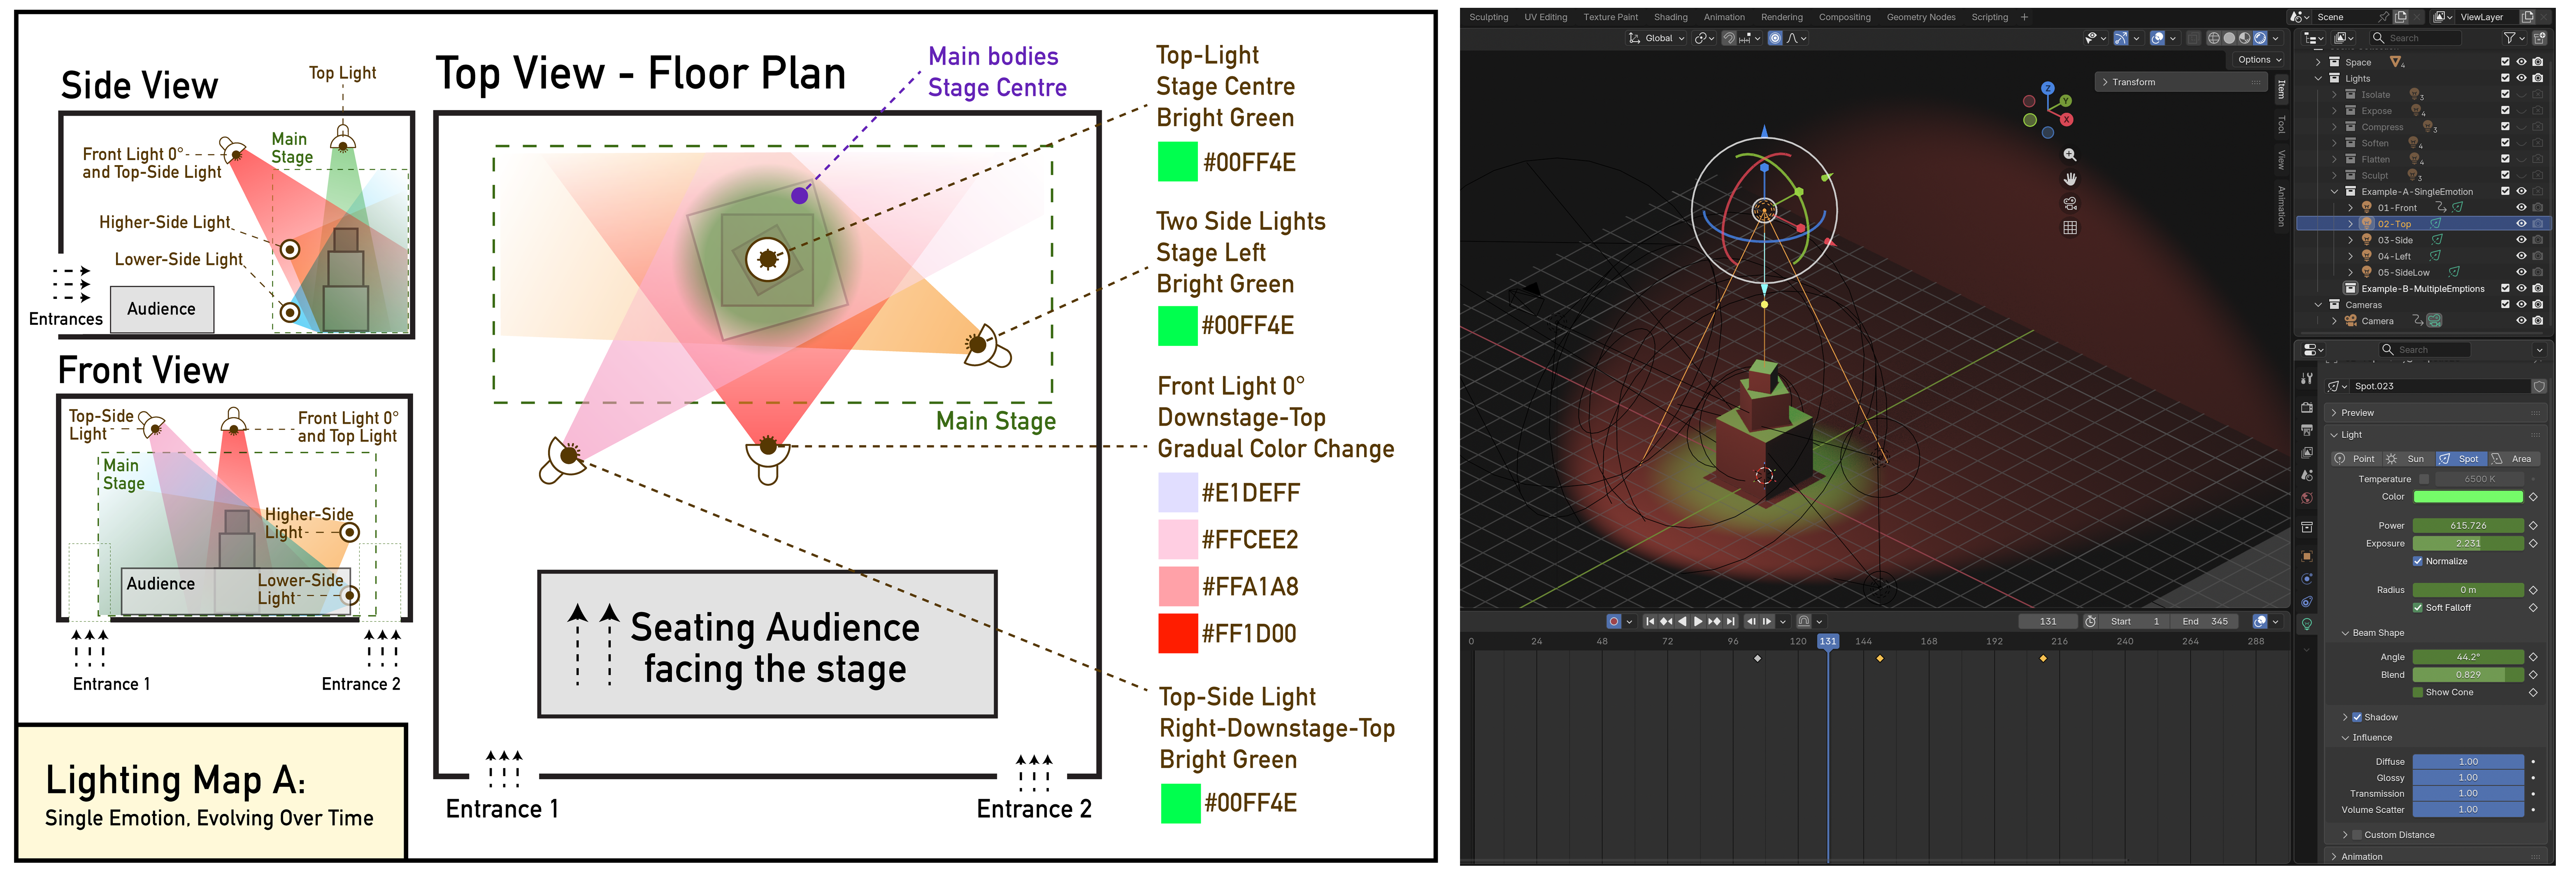This screenshot has width=2576, height=874.
Task: Enable auto-keying record button in timeline
Action: [1613, 621]
